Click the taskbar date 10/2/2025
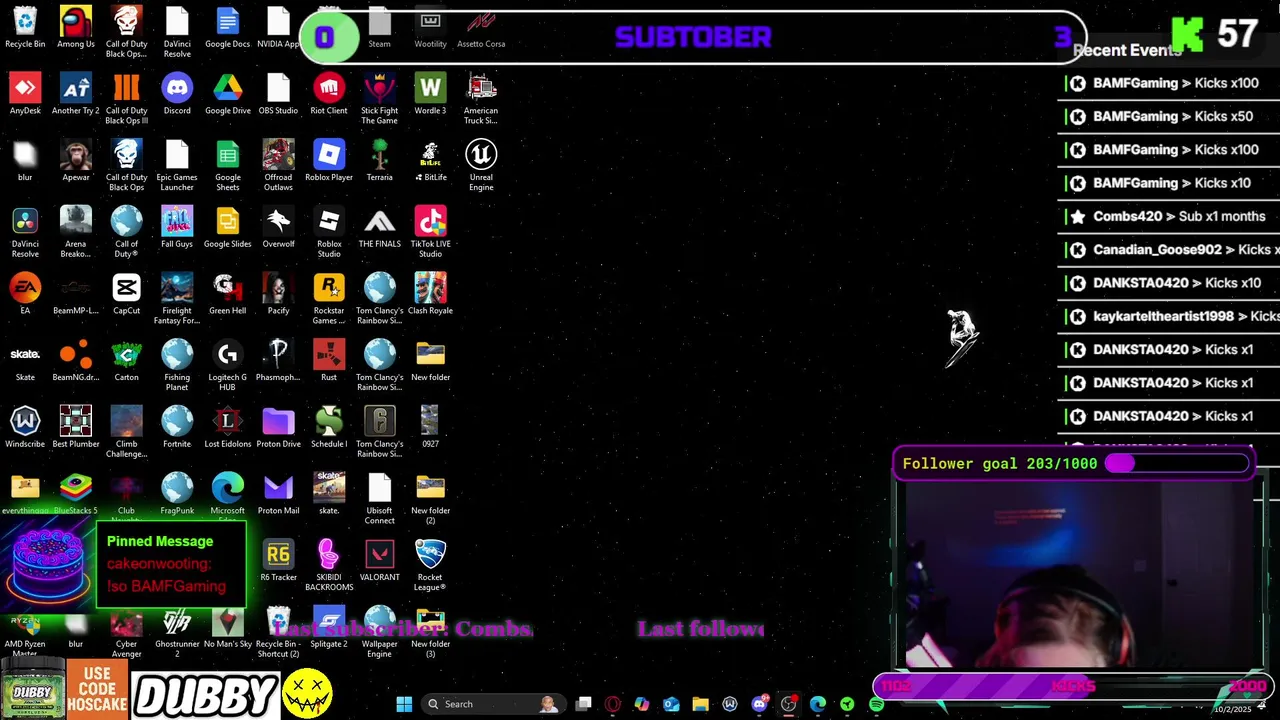 [1232, 709]
